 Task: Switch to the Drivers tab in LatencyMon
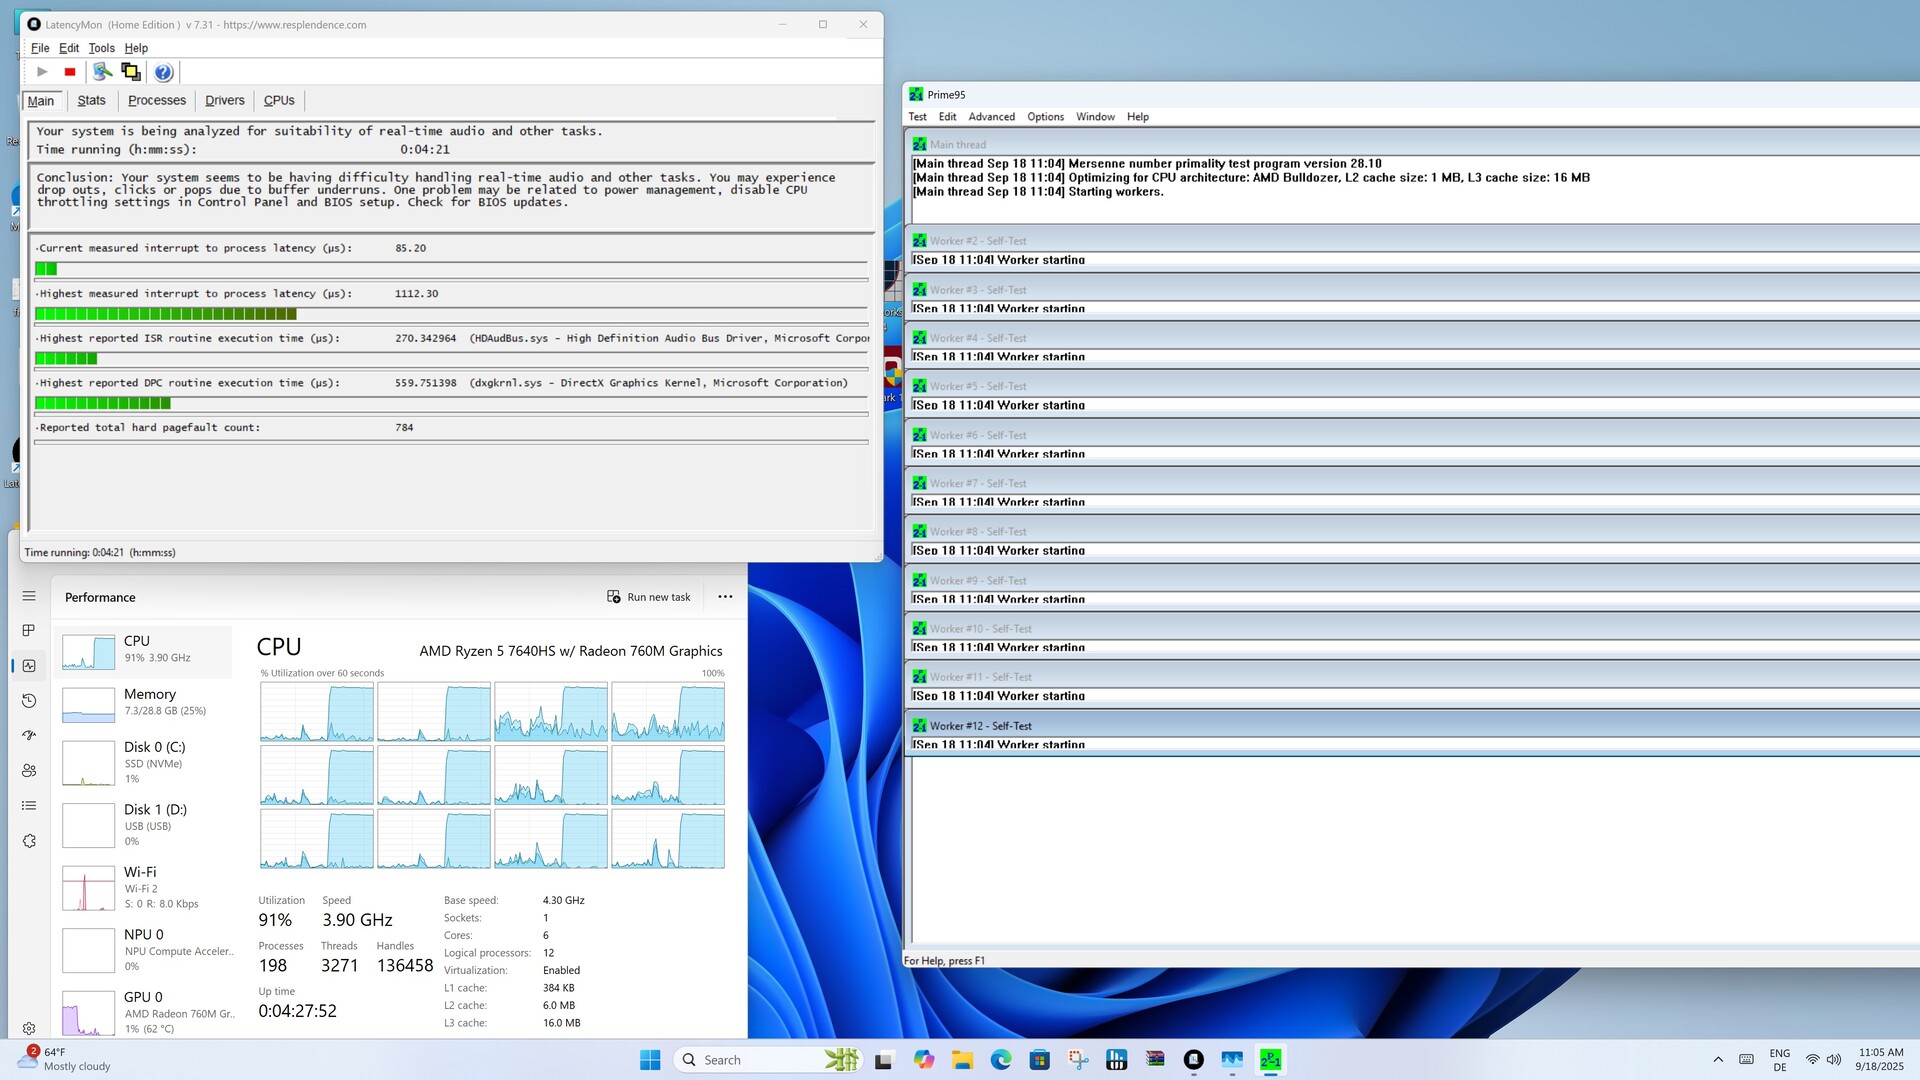[224, 100]
